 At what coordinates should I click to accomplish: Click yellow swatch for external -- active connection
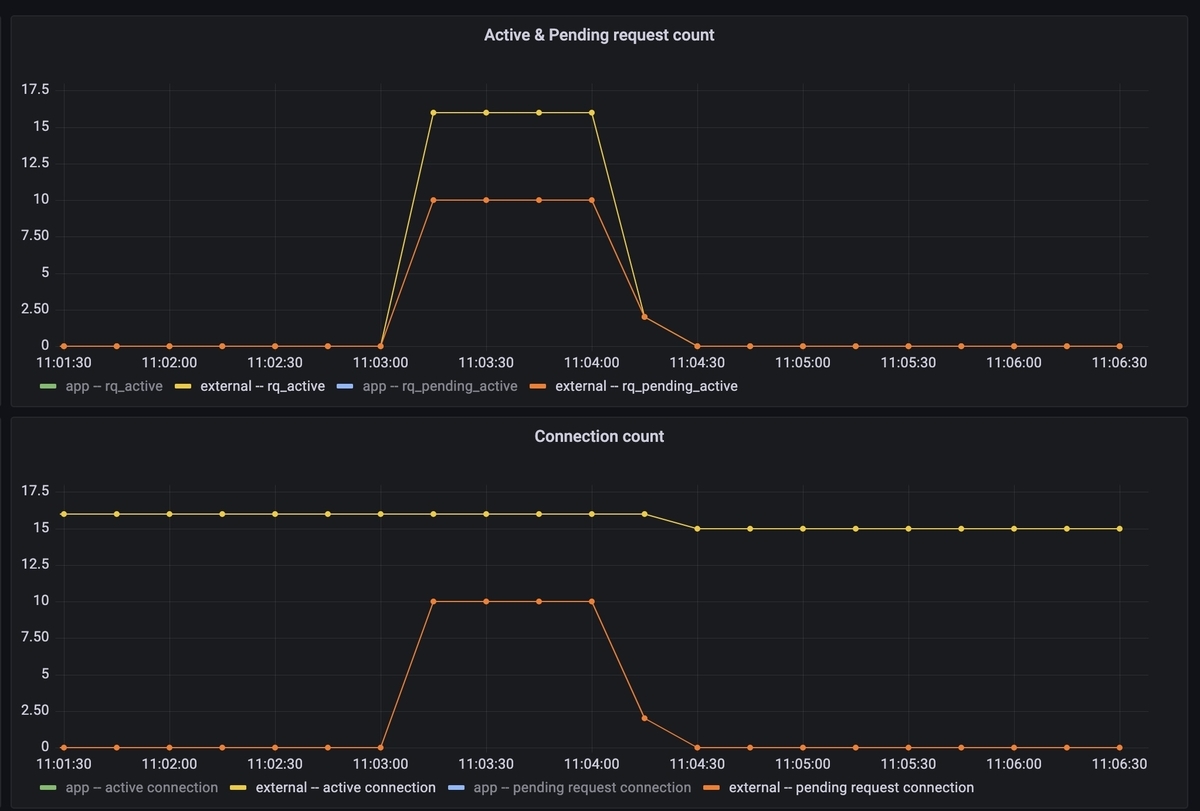[238, 788]
